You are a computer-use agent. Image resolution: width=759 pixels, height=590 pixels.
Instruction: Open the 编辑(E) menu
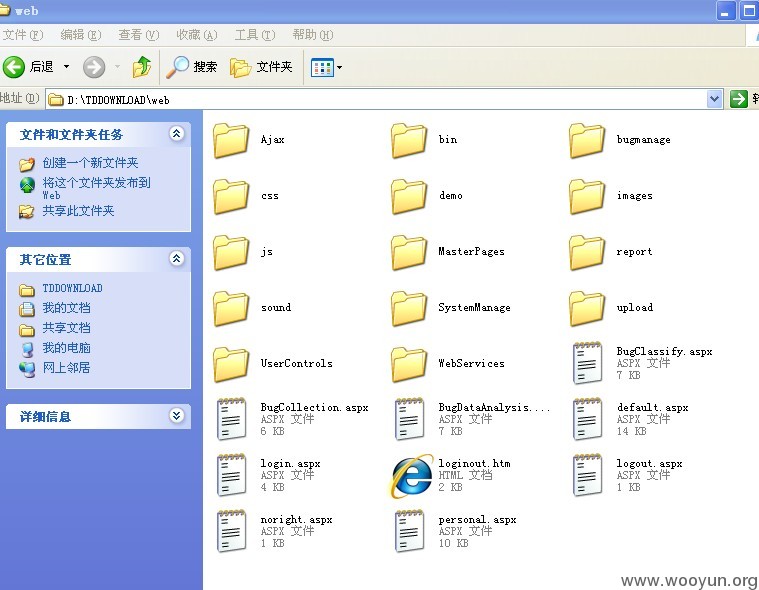81,35
